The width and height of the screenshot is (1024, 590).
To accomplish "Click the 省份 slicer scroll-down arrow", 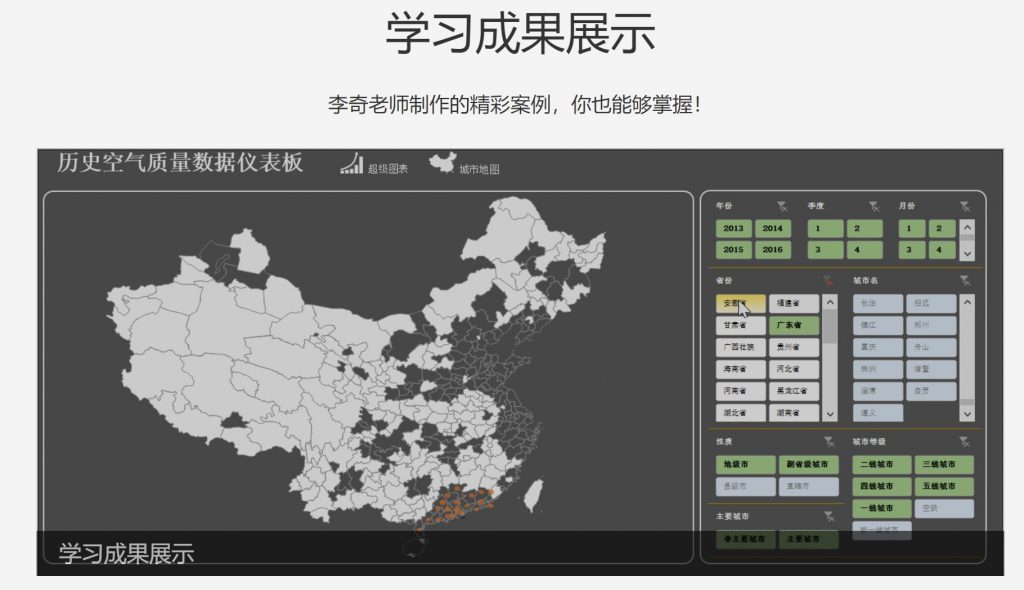I will pyautogui.click(x=830, y=414).
